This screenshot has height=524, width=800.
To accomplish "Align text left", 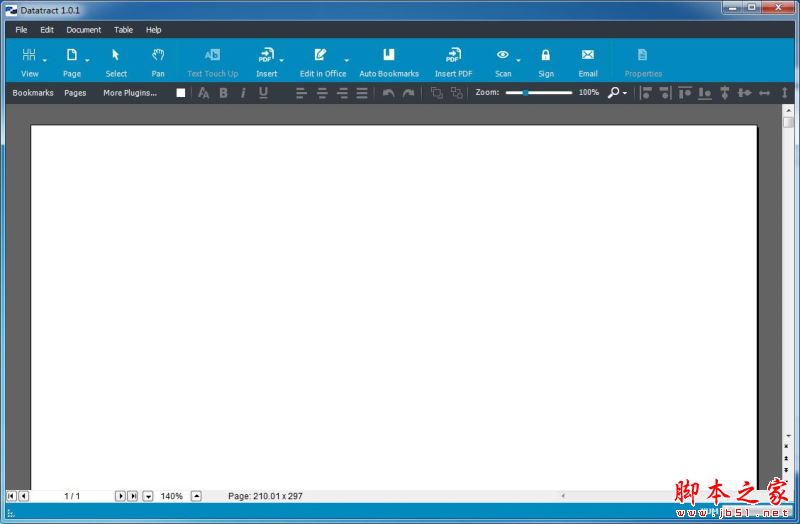I will [x=302, y=93].
